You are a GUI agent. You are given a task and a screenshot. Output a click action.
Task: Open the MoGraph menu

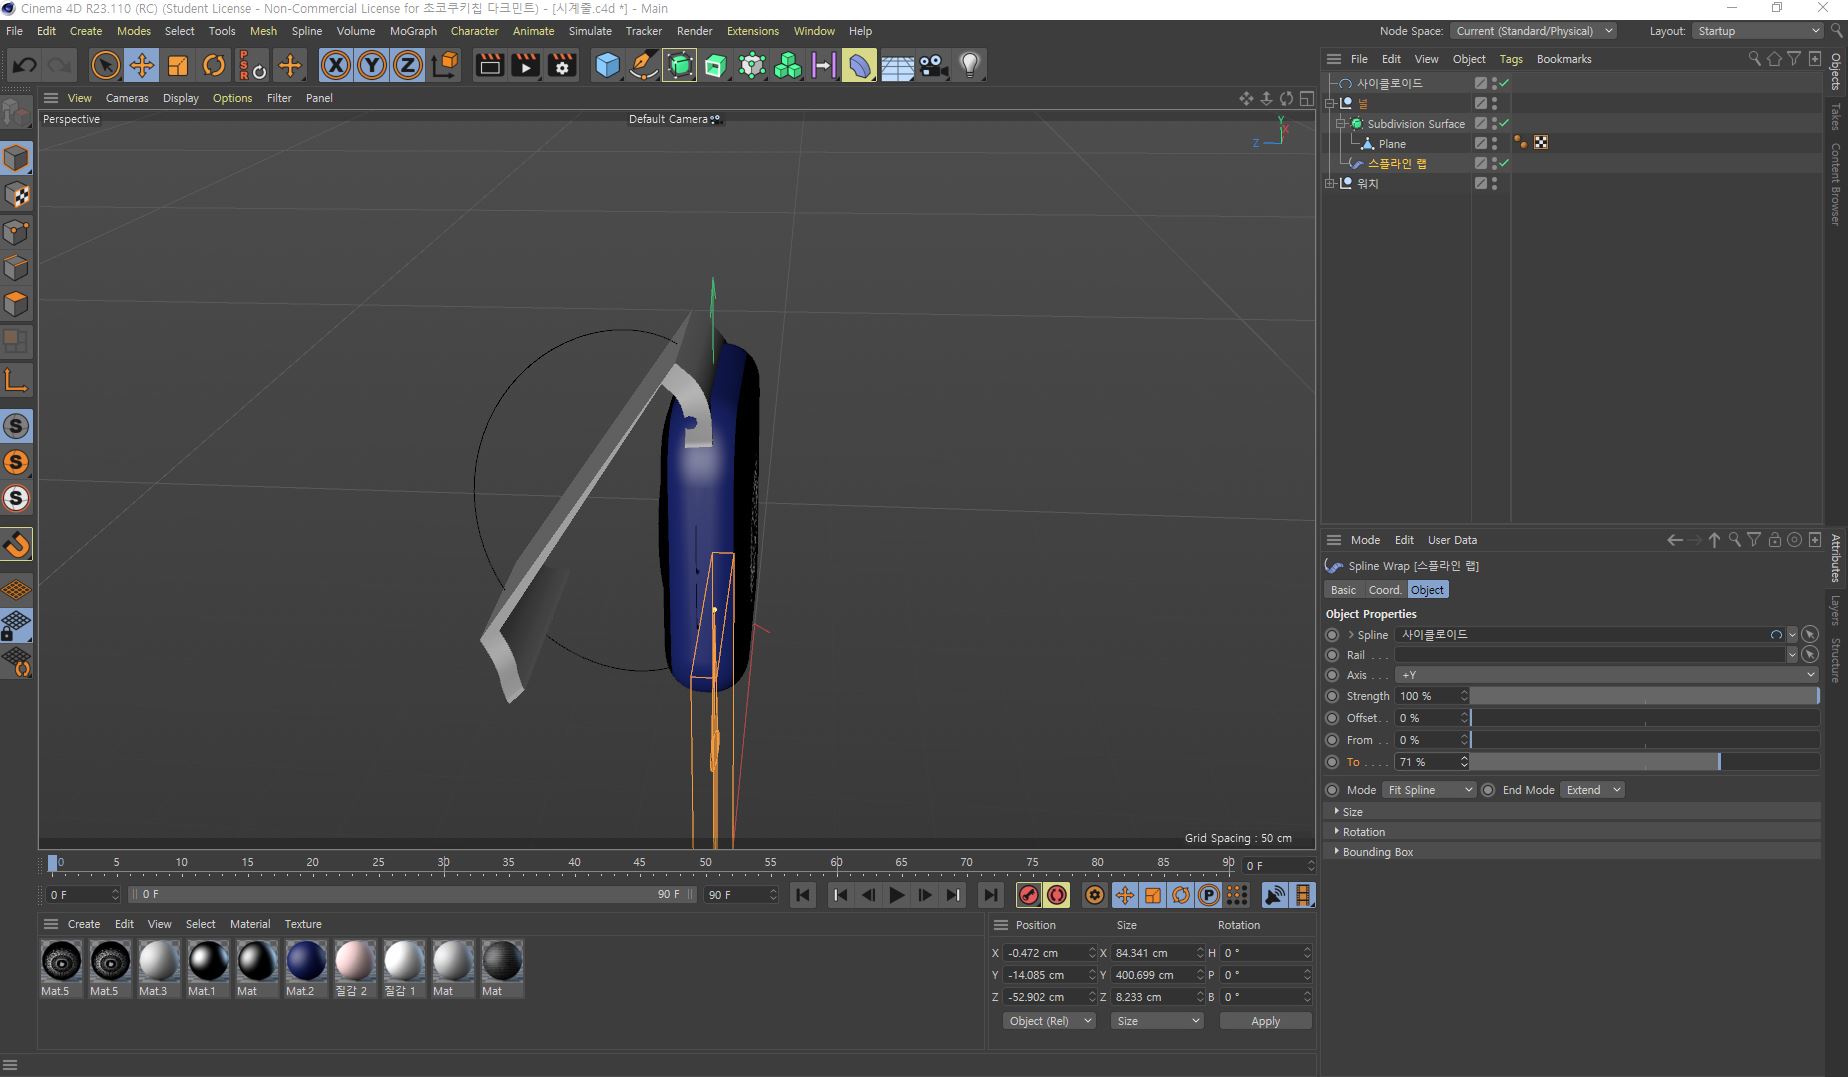413,31
